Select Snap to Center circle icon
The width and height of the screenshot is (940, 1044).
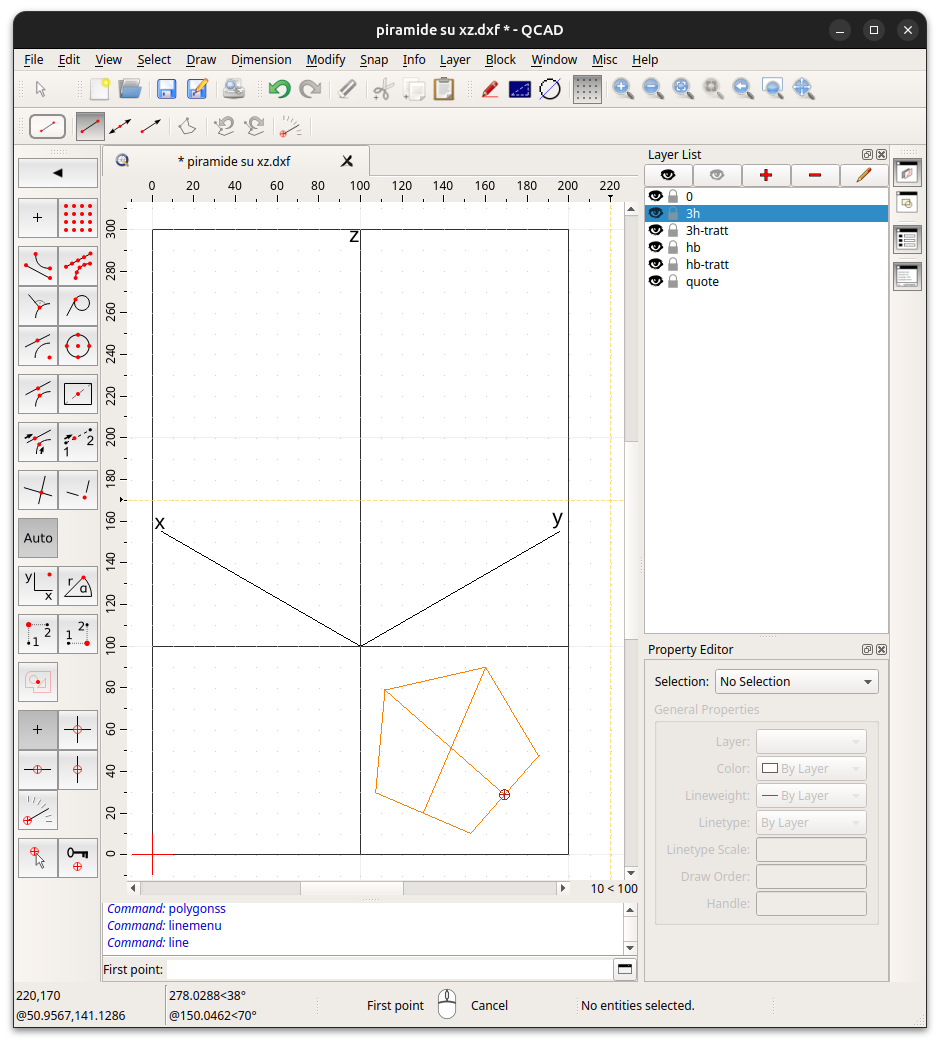coord(78,346)
